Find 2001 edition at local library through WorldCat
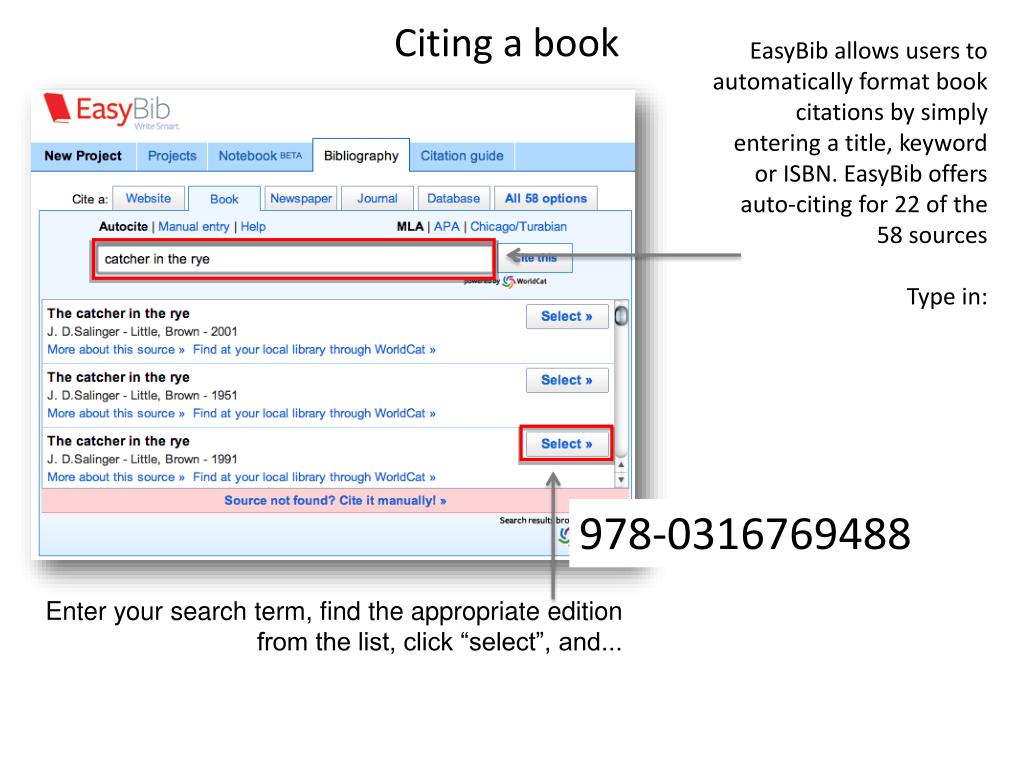The width and height of the screenshot is (1024, 768). 314,349
